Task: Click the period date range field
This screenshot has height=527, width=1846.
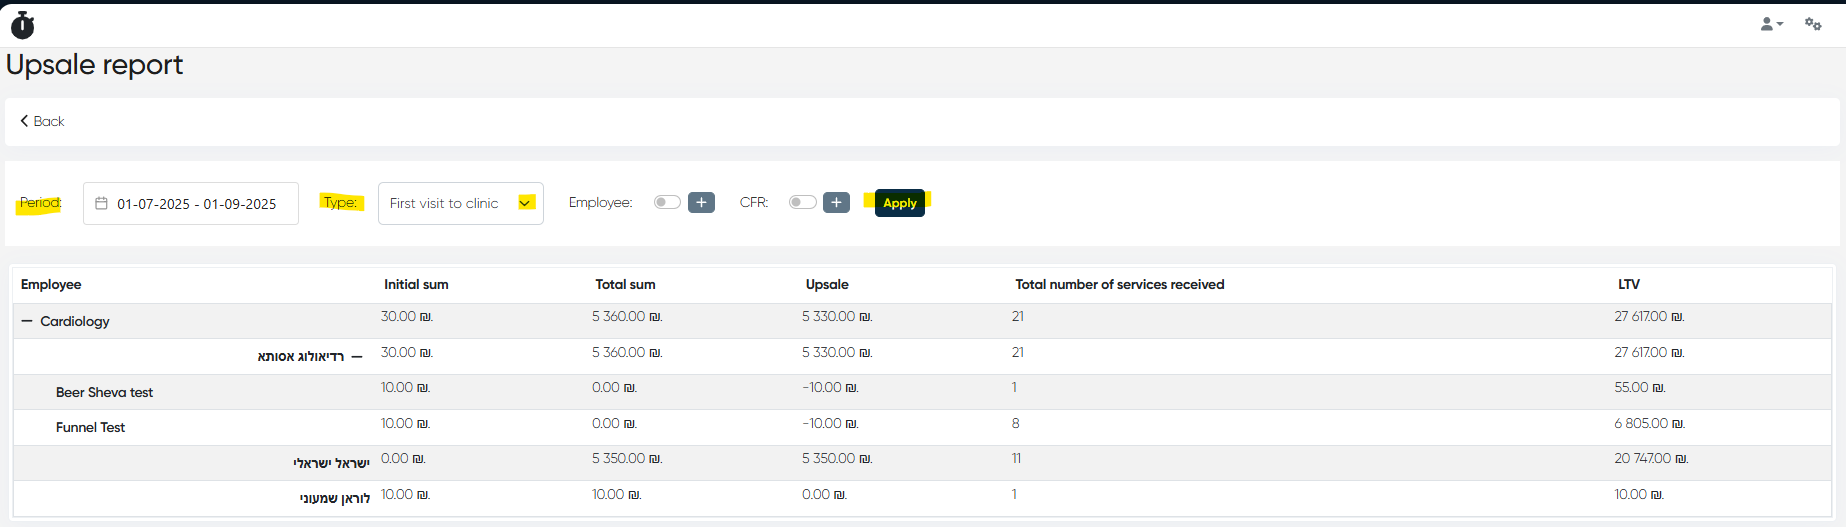Action: click(196, 204)
